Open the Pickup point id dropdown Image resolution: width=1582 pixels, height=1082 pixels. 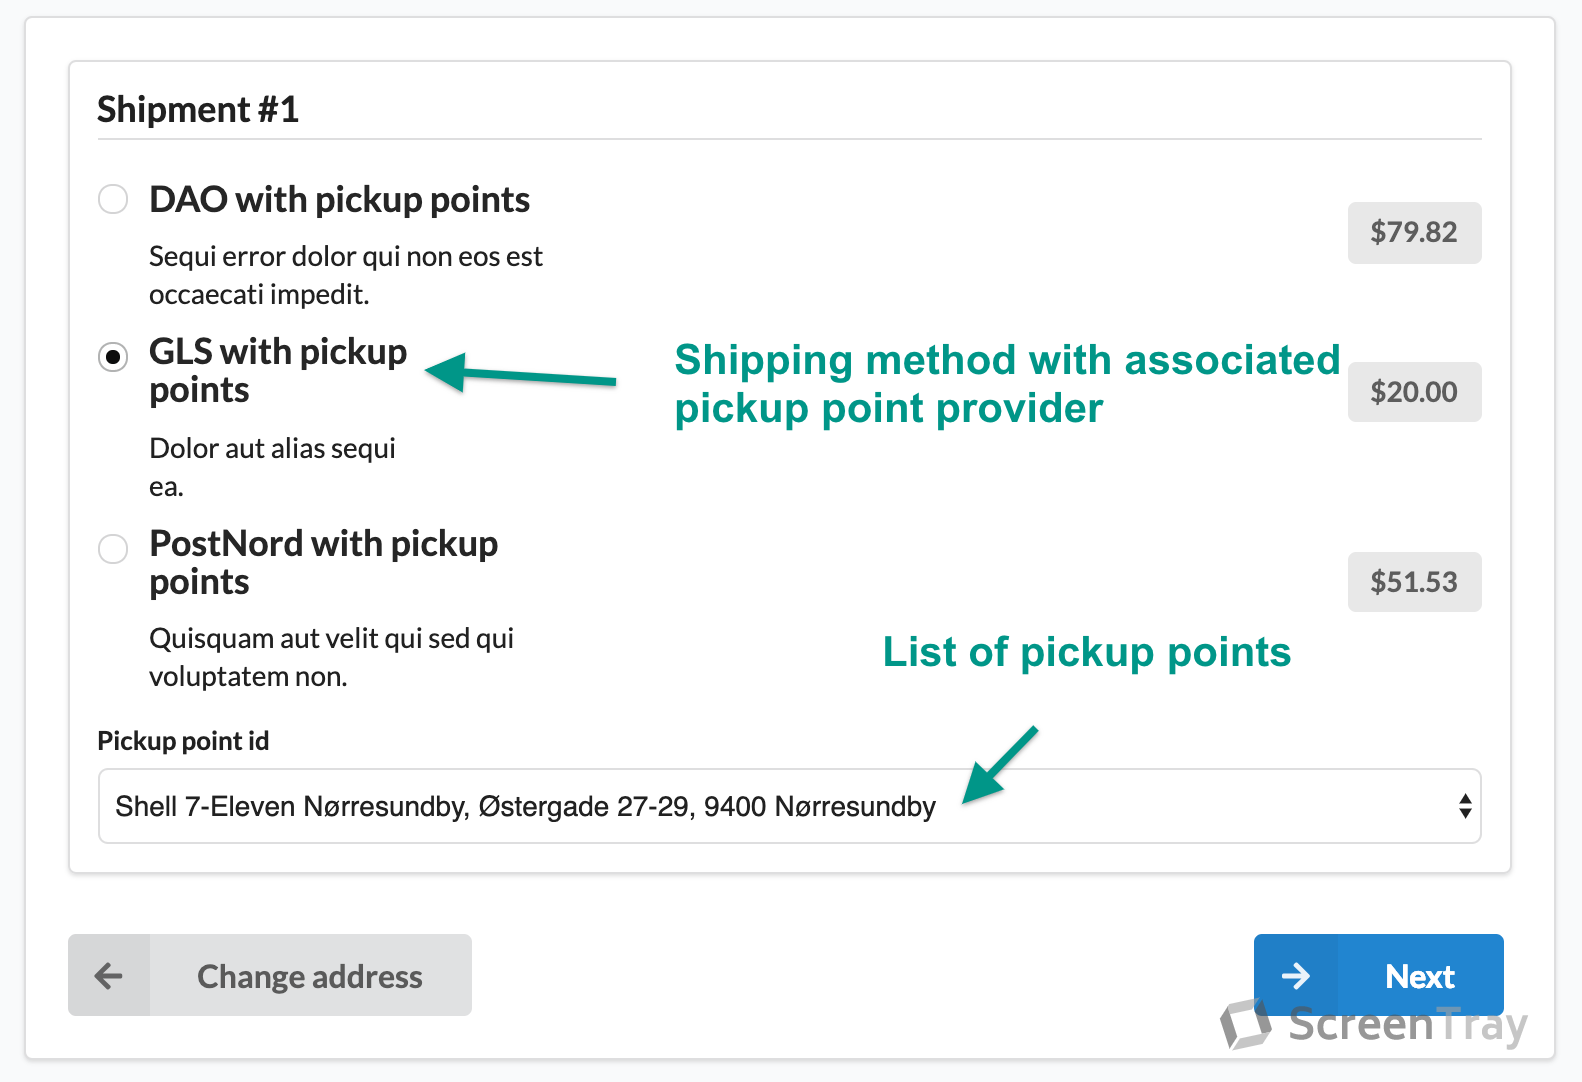click(x=788, y=806)
